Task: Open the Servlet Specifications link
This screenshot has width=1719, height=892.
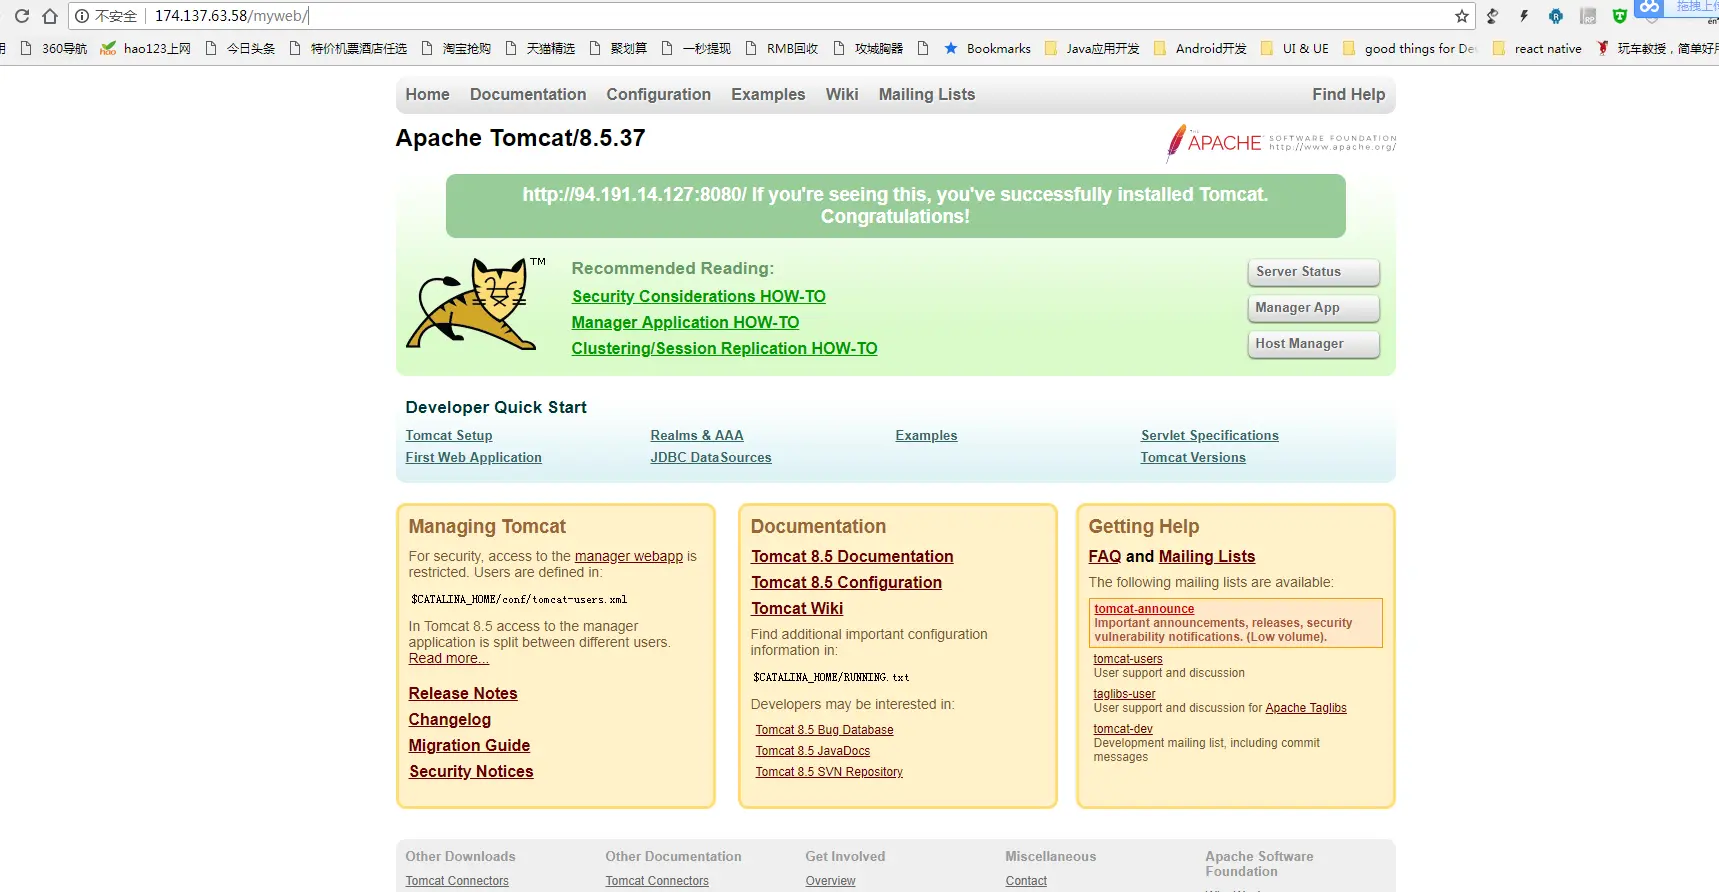Action: pos(1210,436)
